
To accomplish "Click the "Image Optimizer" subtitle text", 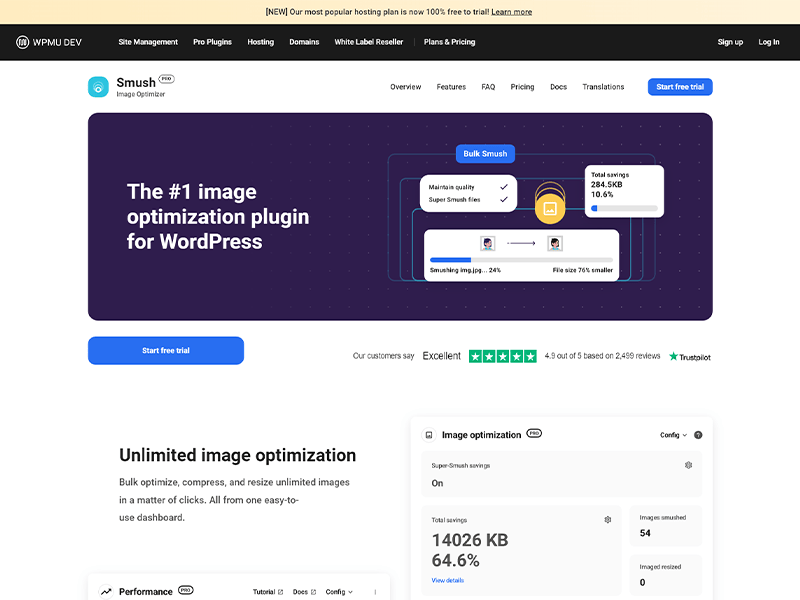I will click(140, 94).
